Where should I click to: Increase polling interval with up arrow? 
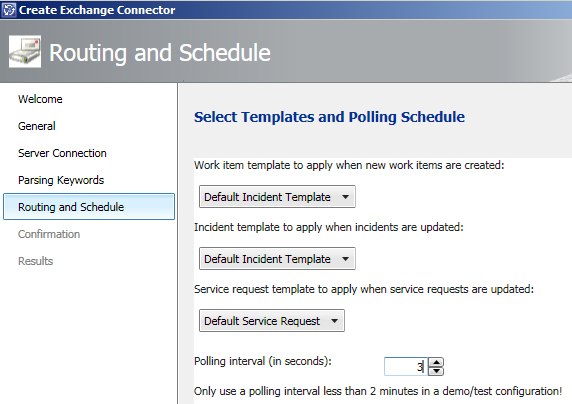click(436, 362)
